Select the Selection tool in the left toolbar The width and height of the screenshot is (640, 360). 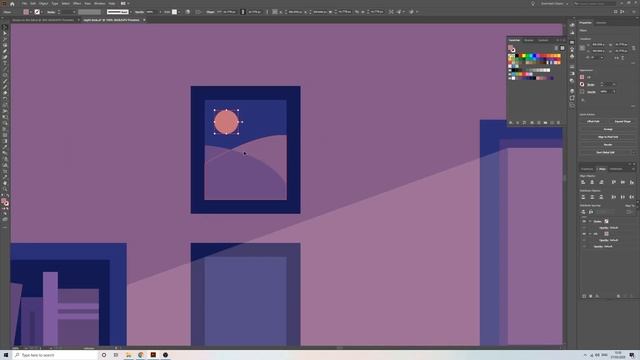click(x=5, y=27)
